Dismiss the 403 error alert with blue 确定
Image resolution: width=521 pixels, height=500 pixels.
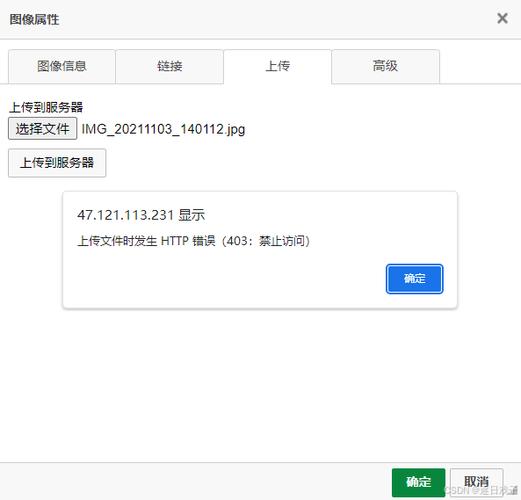414,279
